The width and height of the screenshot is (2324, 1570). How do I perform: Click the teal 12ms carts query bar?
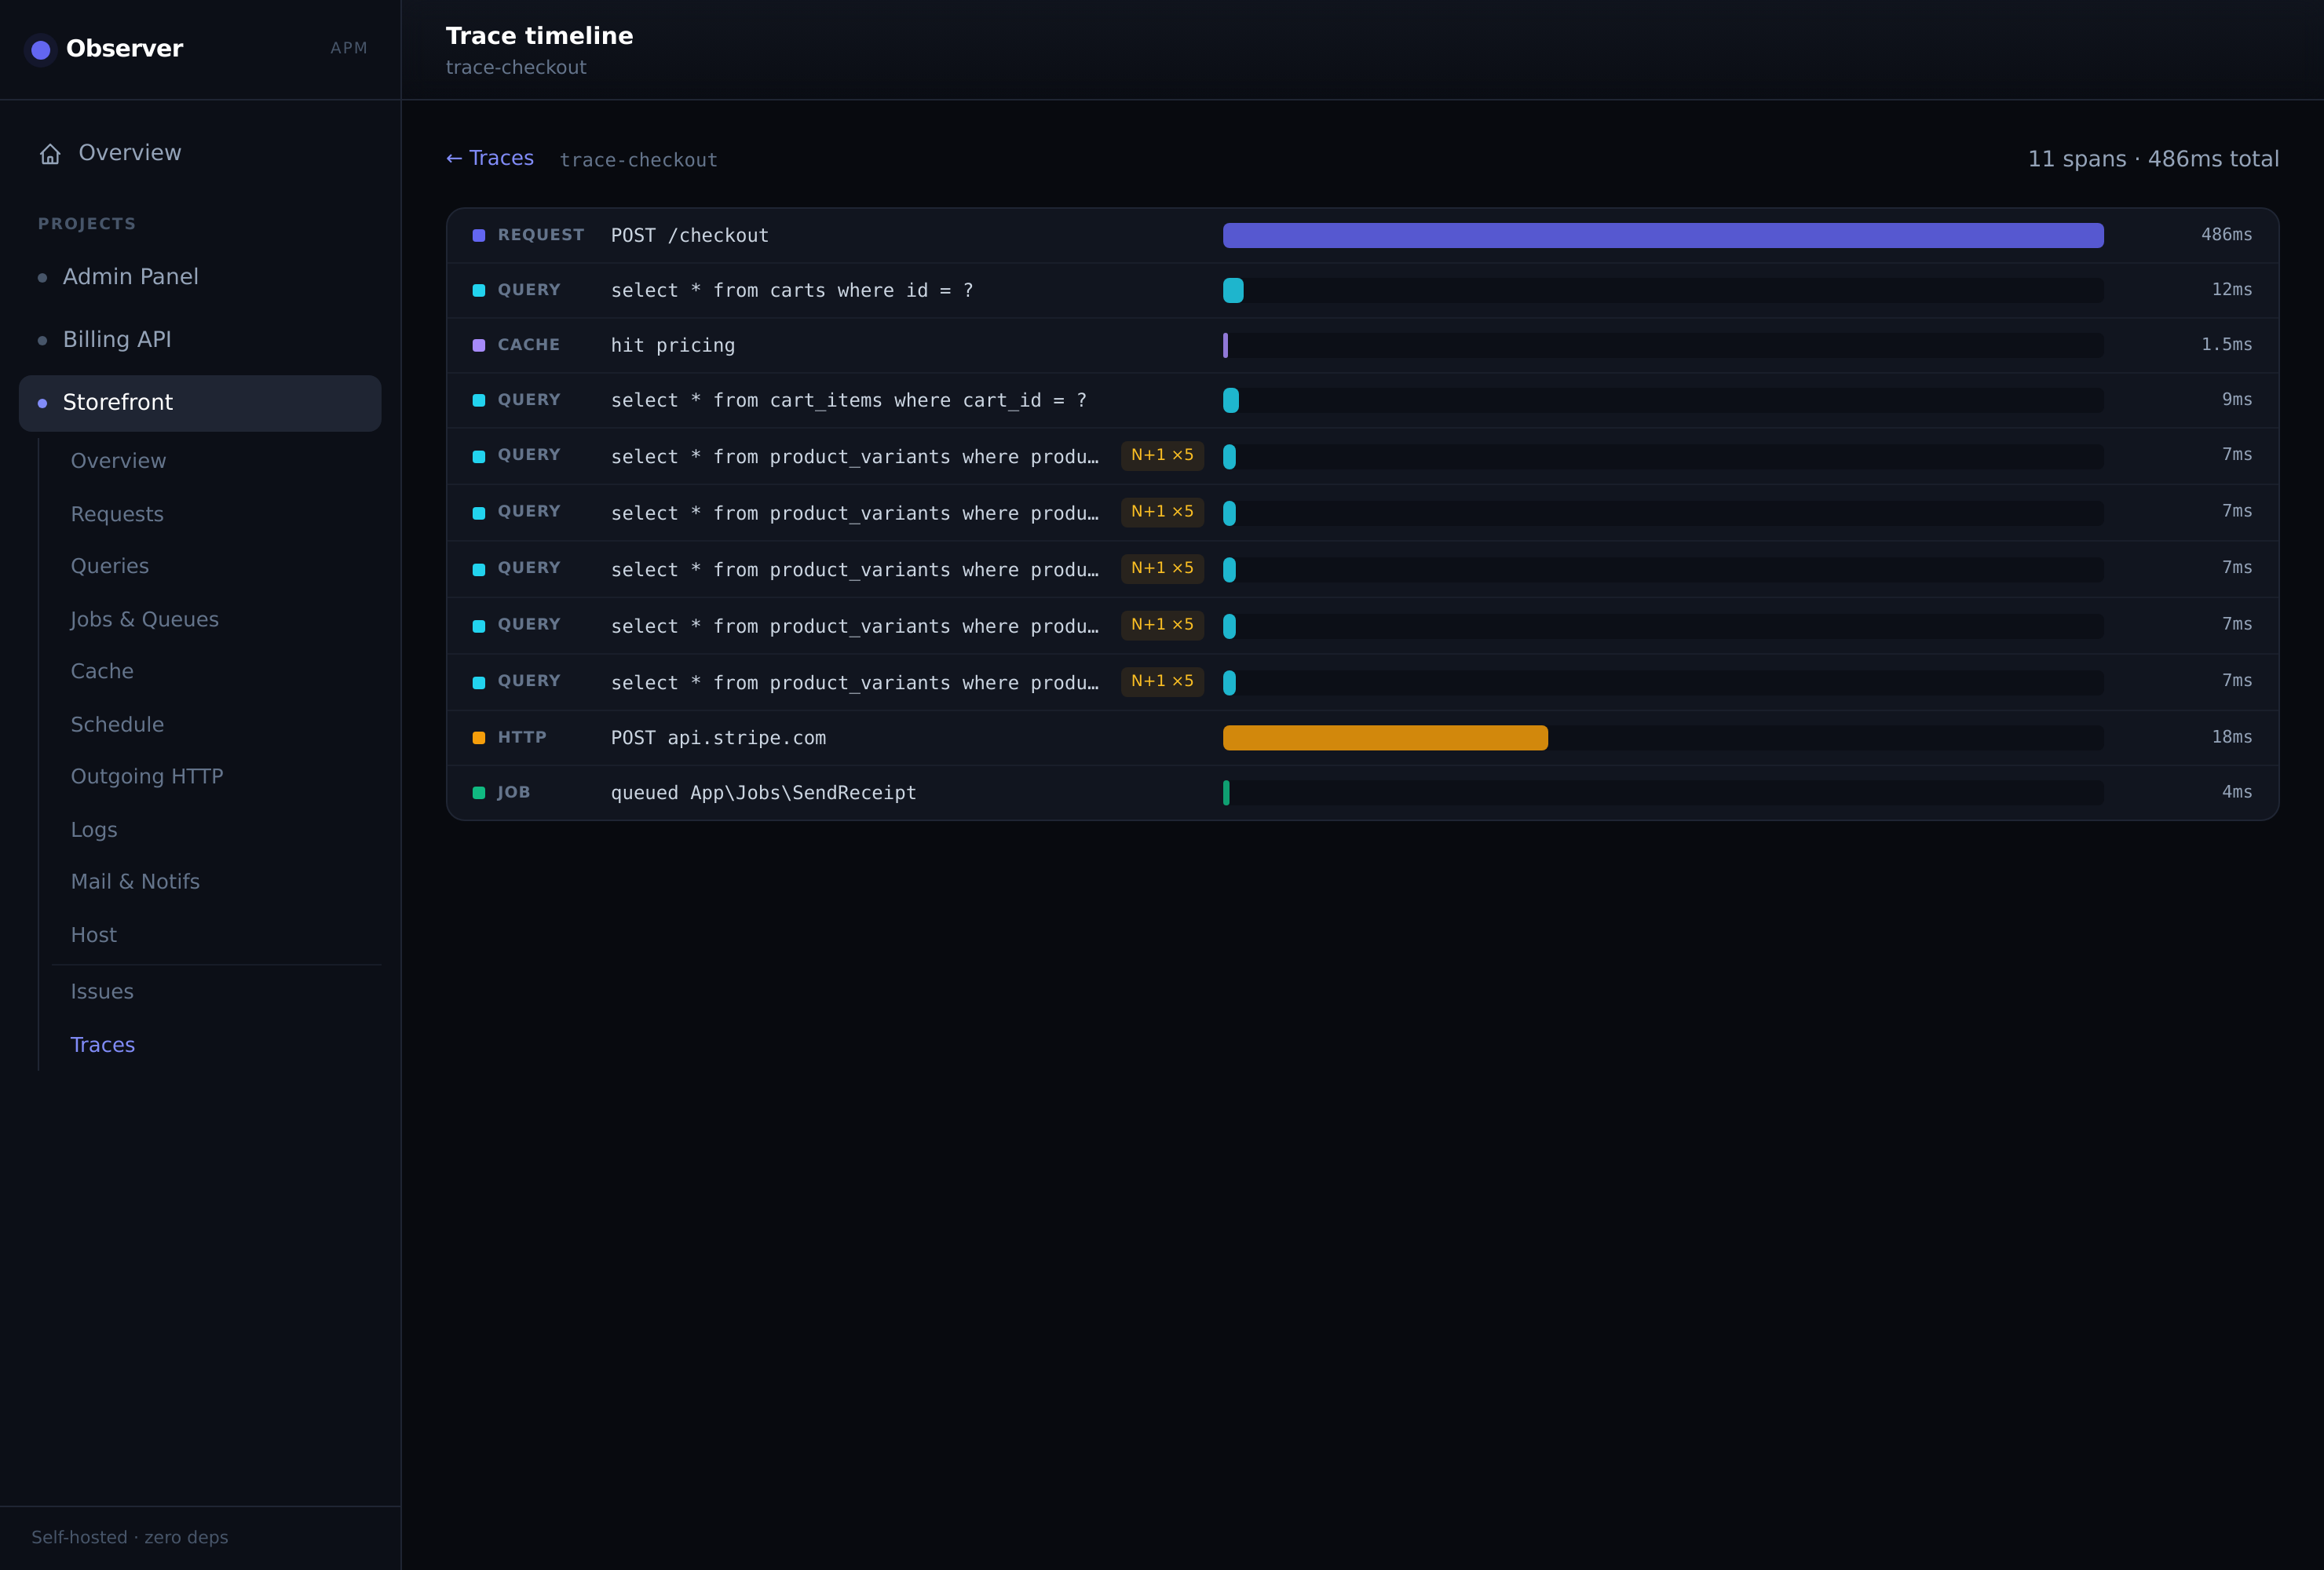1233,290
